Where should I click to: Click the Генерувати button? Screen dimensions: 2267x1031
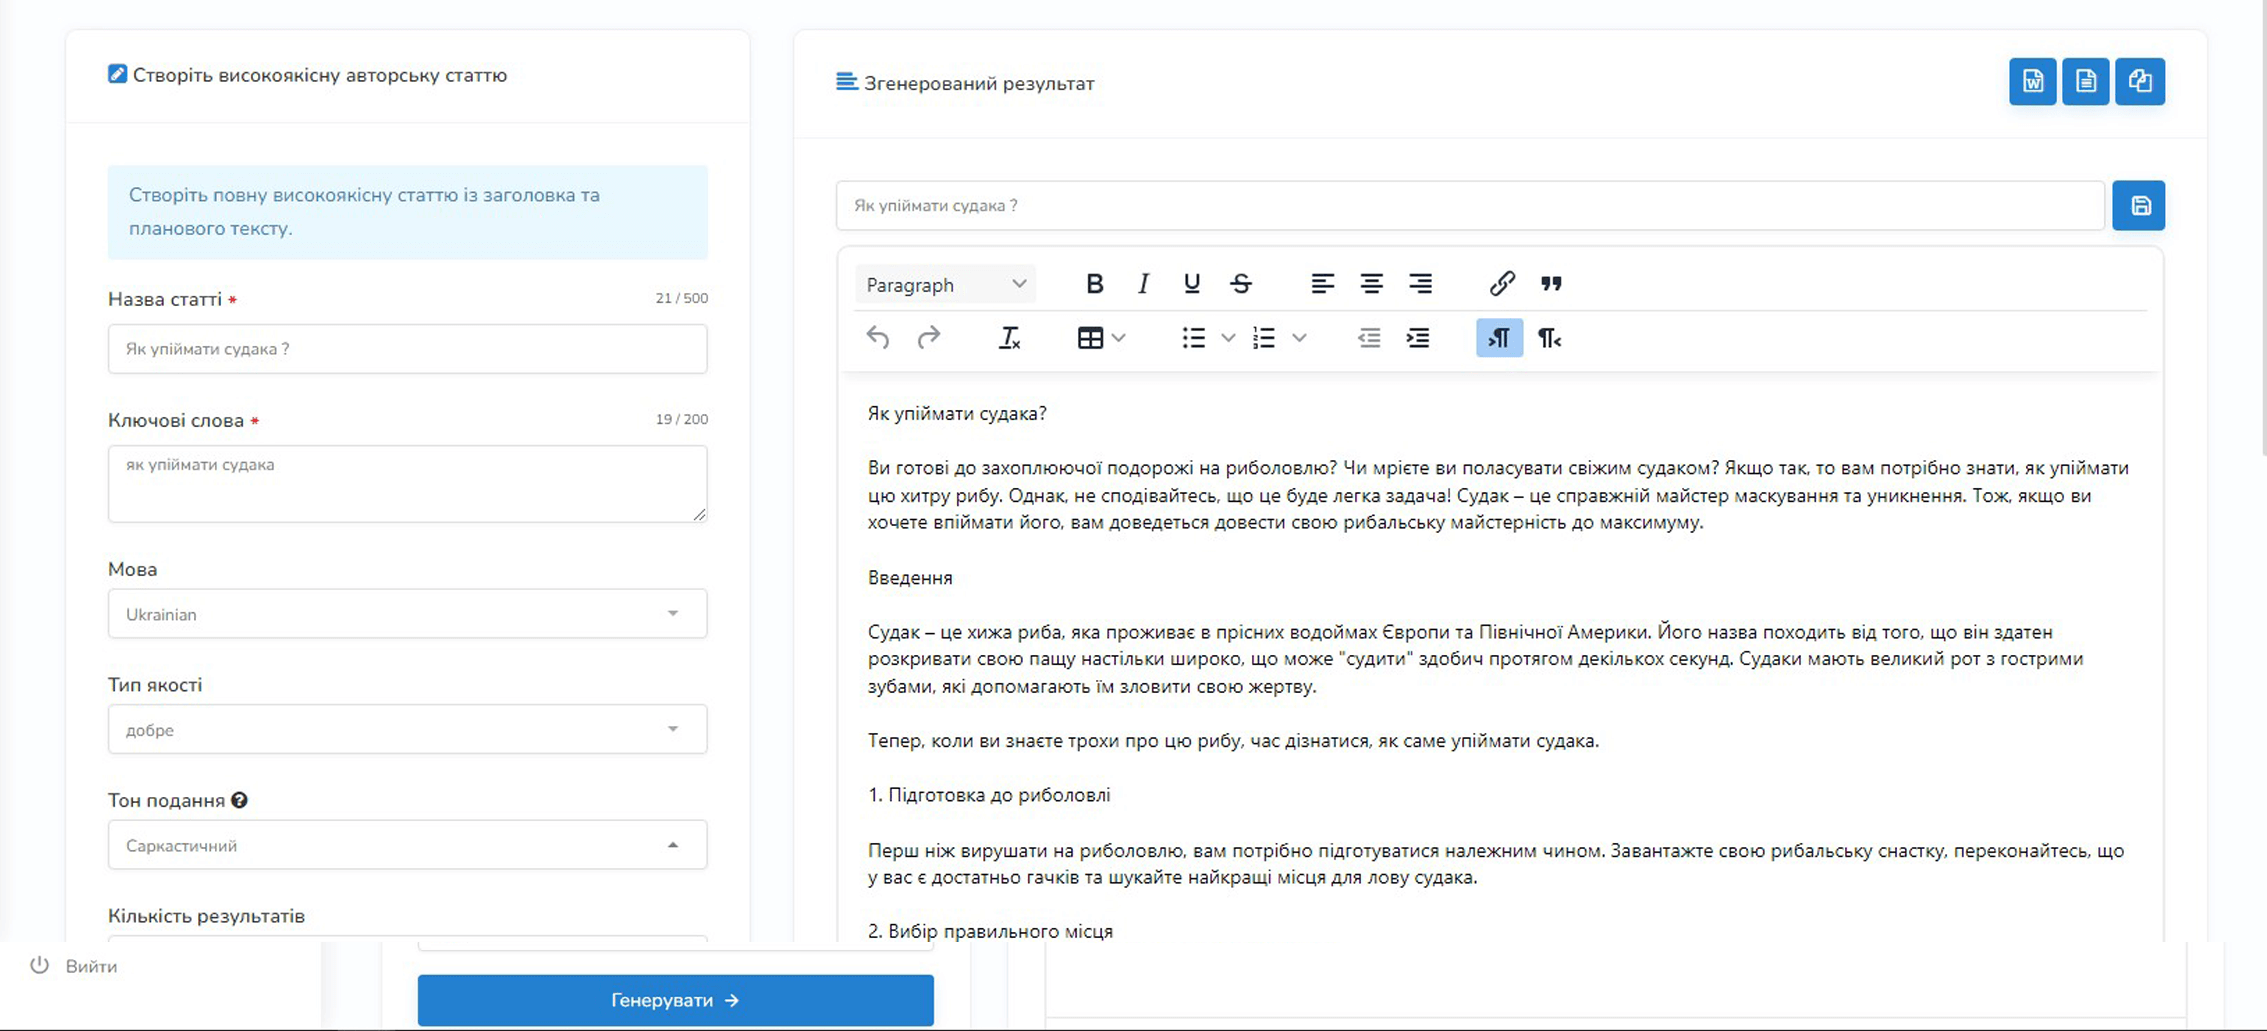coord(675,1000)
